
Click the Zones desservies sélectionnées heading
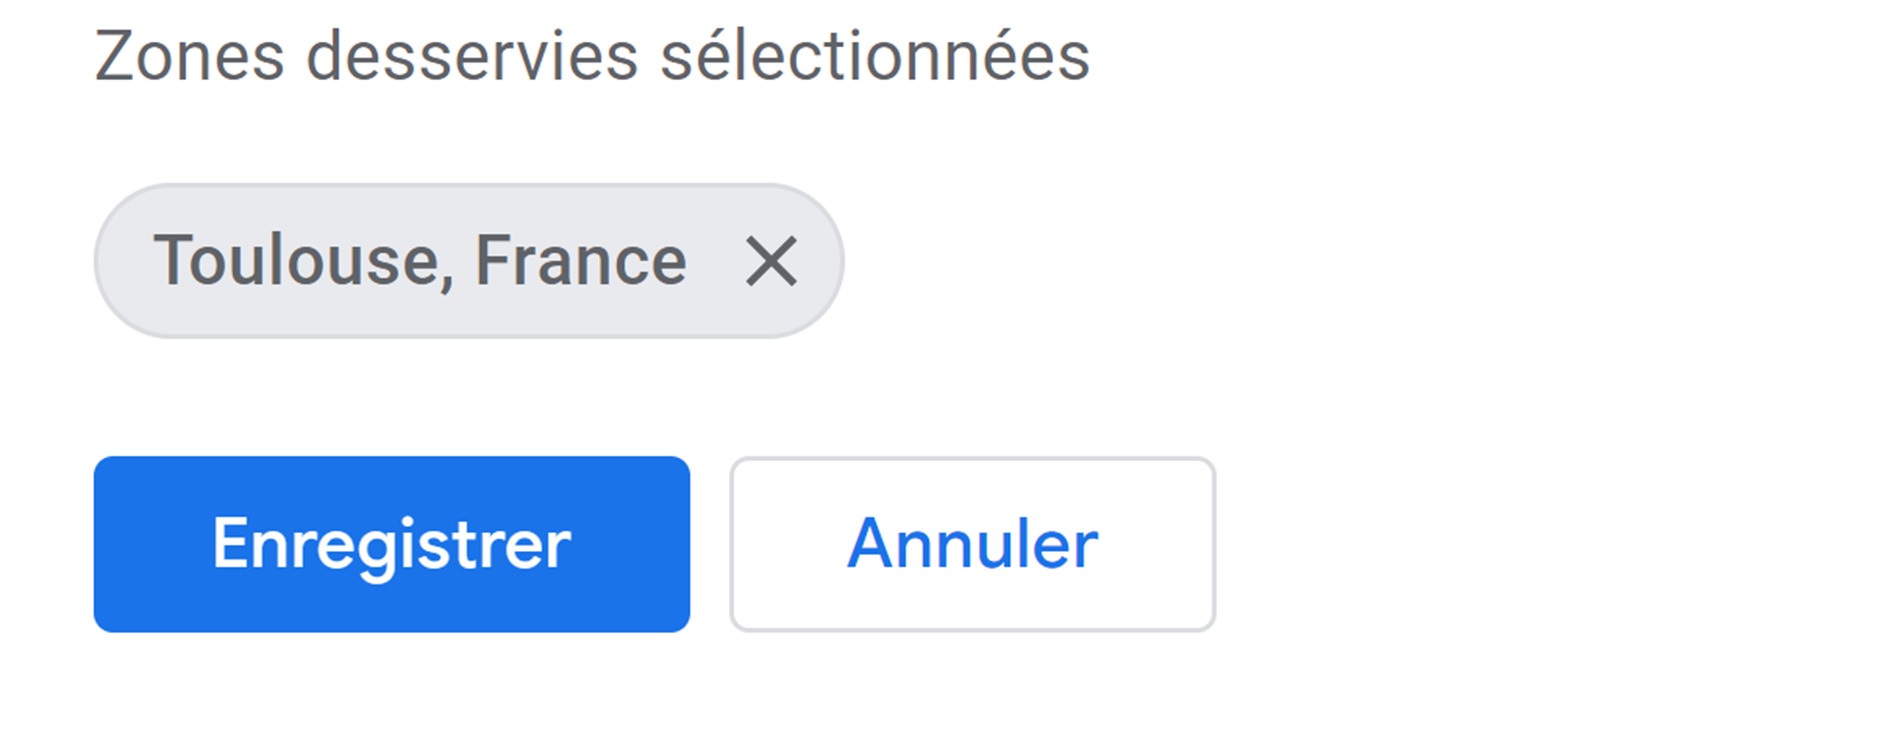click(592, 56)
